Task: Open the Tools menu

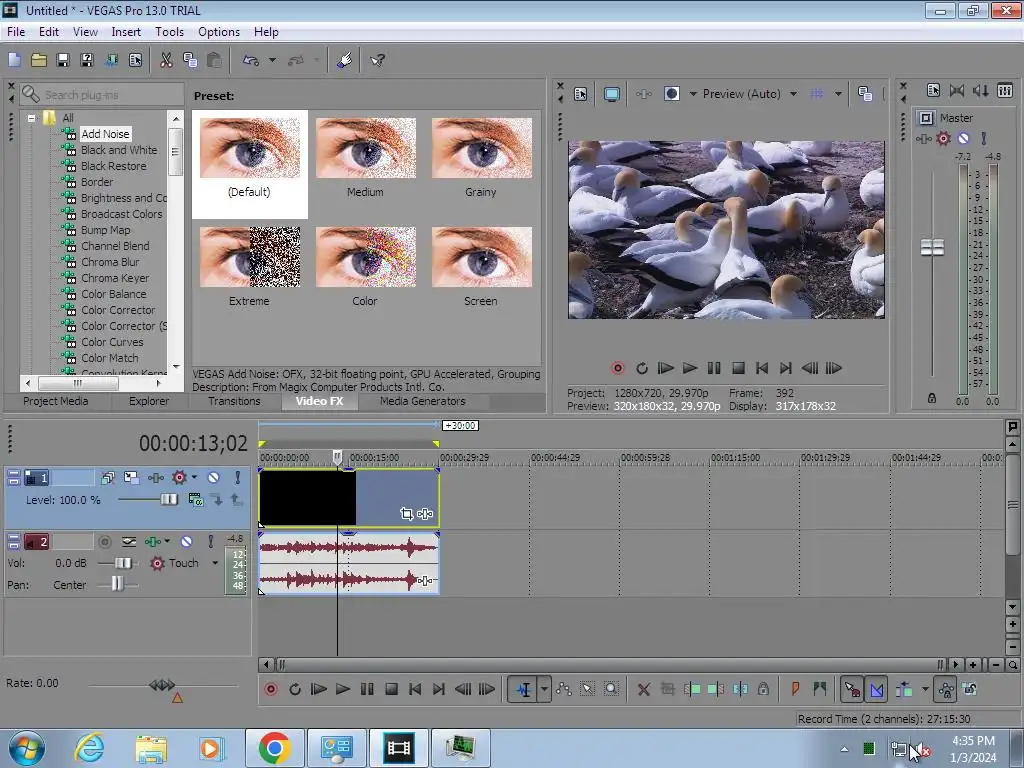Action: pyautogui.click(x=169, y=31)
